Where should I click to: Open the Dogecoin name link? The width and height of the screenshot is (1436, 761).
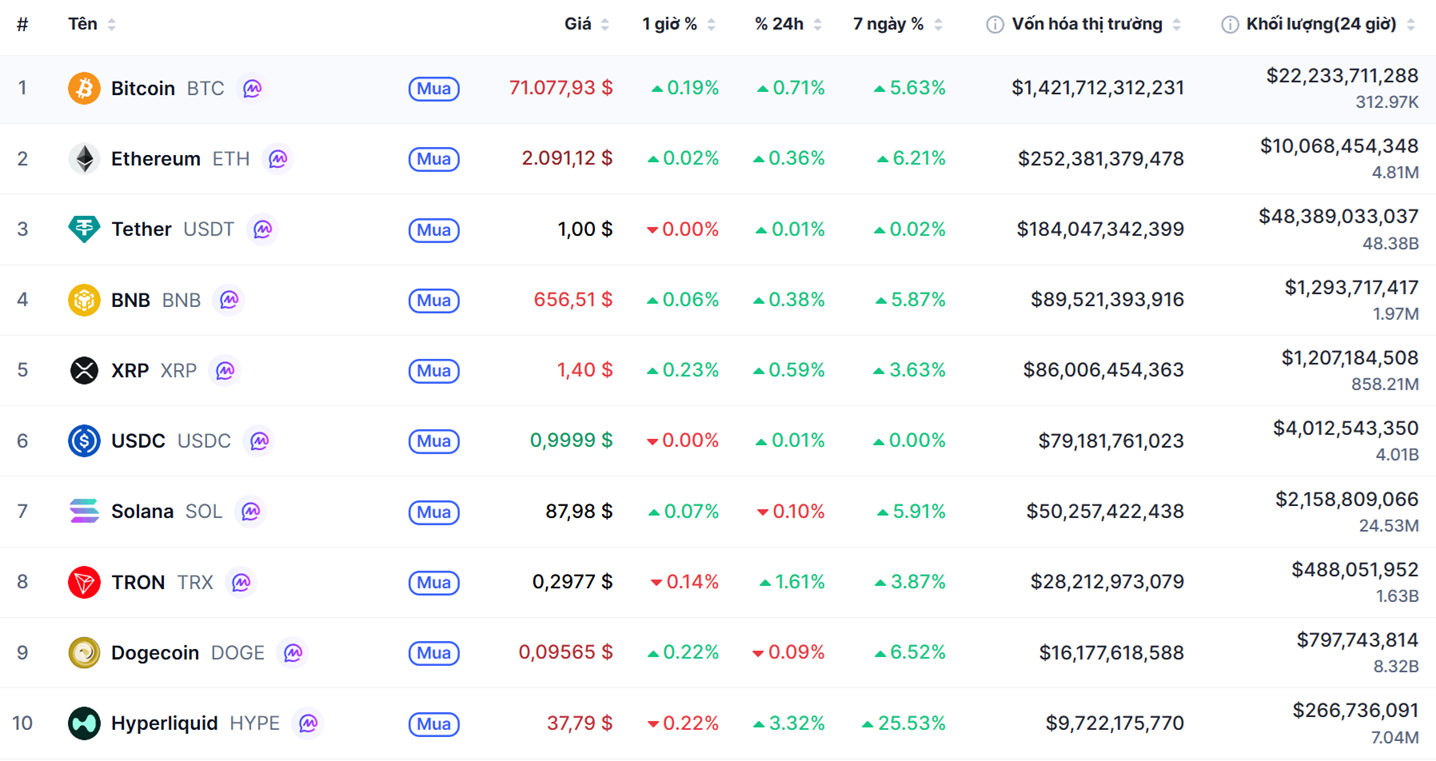coord(155,653)
